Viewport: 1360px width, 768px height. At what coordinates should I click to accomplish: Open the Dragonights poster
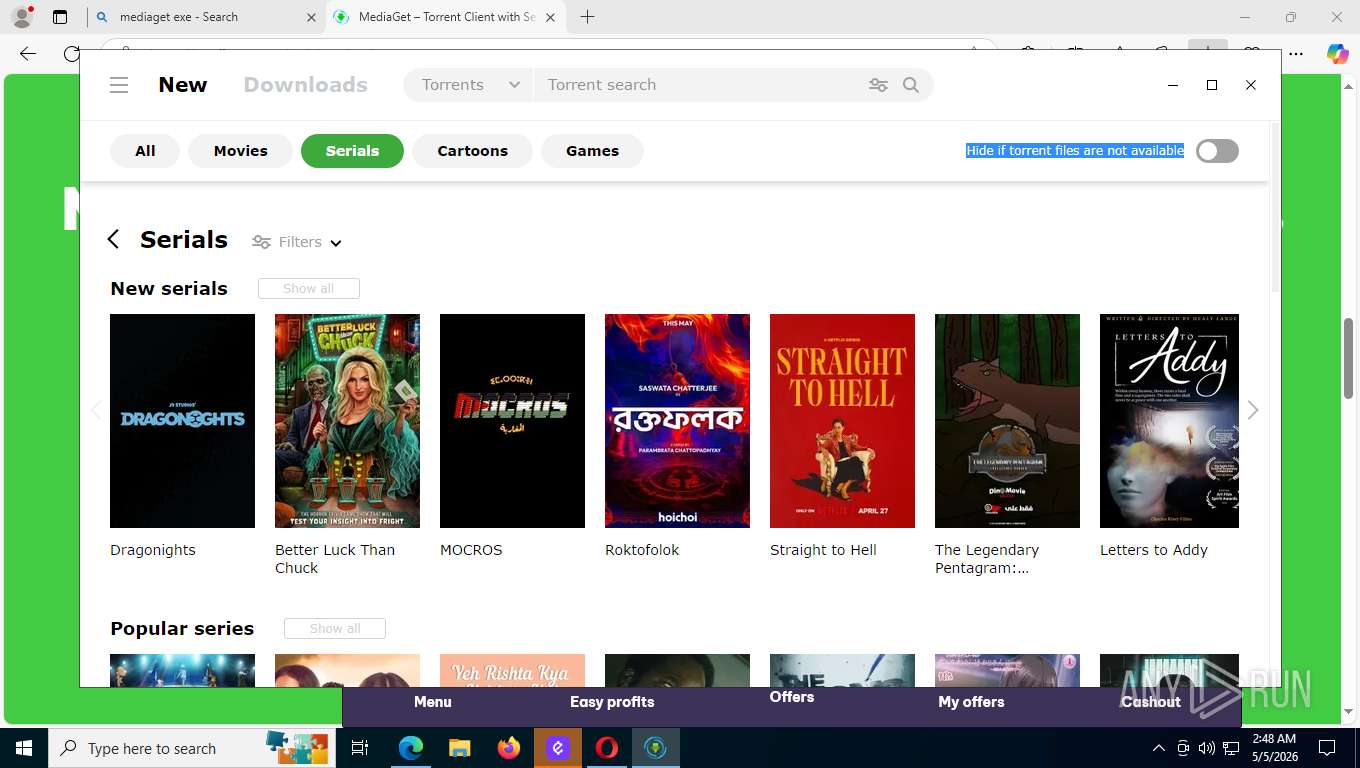[182, 421]
